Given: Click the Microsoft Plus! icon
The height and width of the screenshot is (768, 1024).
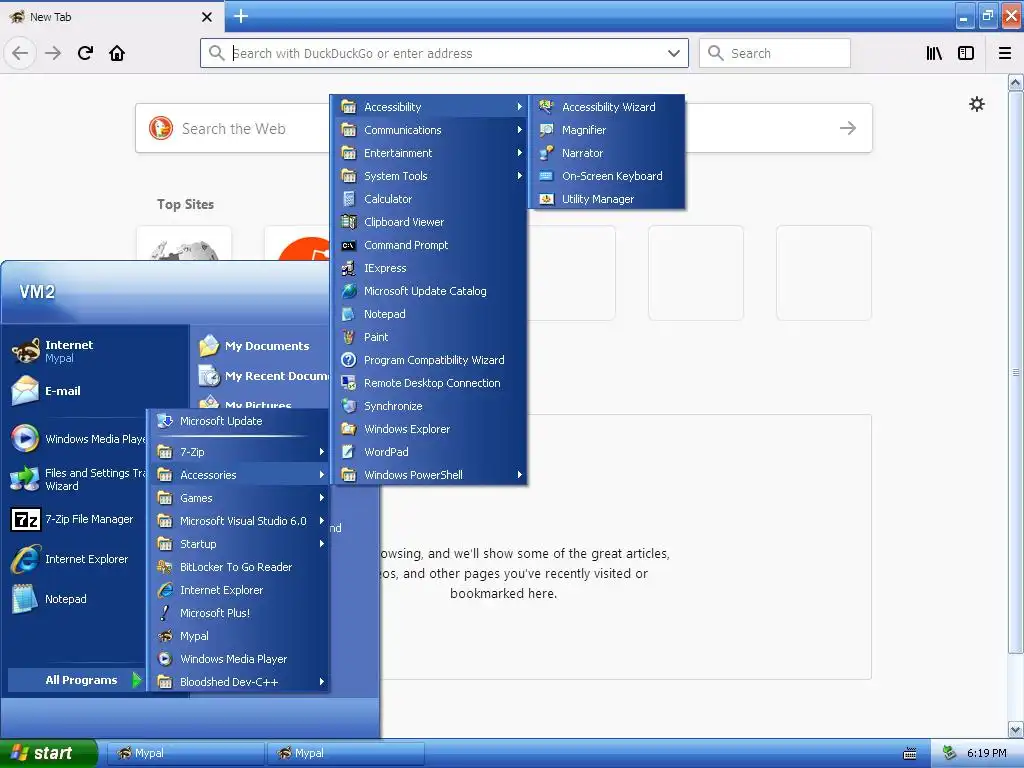Looking at the screenshot, I should click(x=165, y=613).
